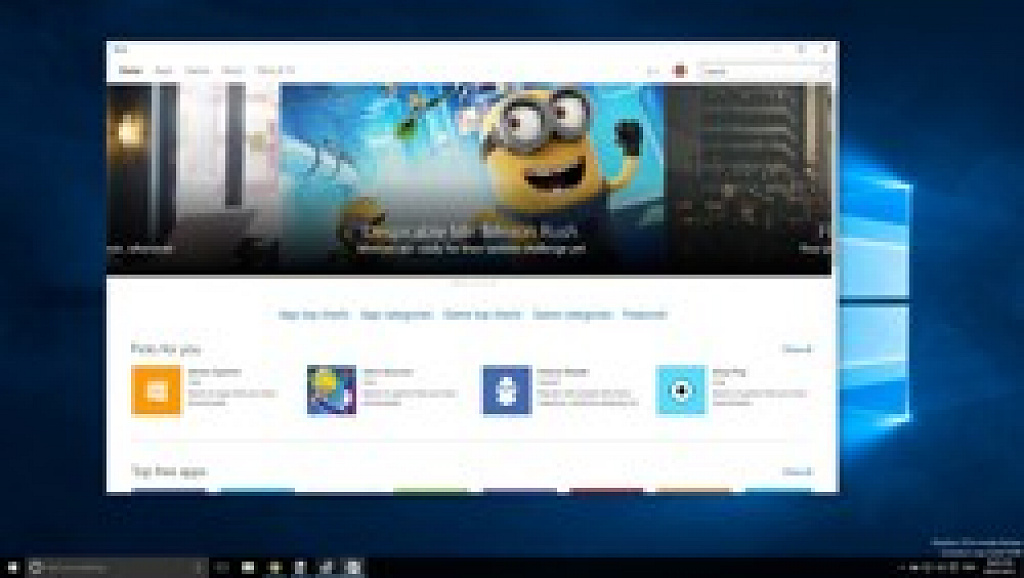1024x578 pixels.
Task: Click the microphone icon in taskbar search
Action: (199, 568)
